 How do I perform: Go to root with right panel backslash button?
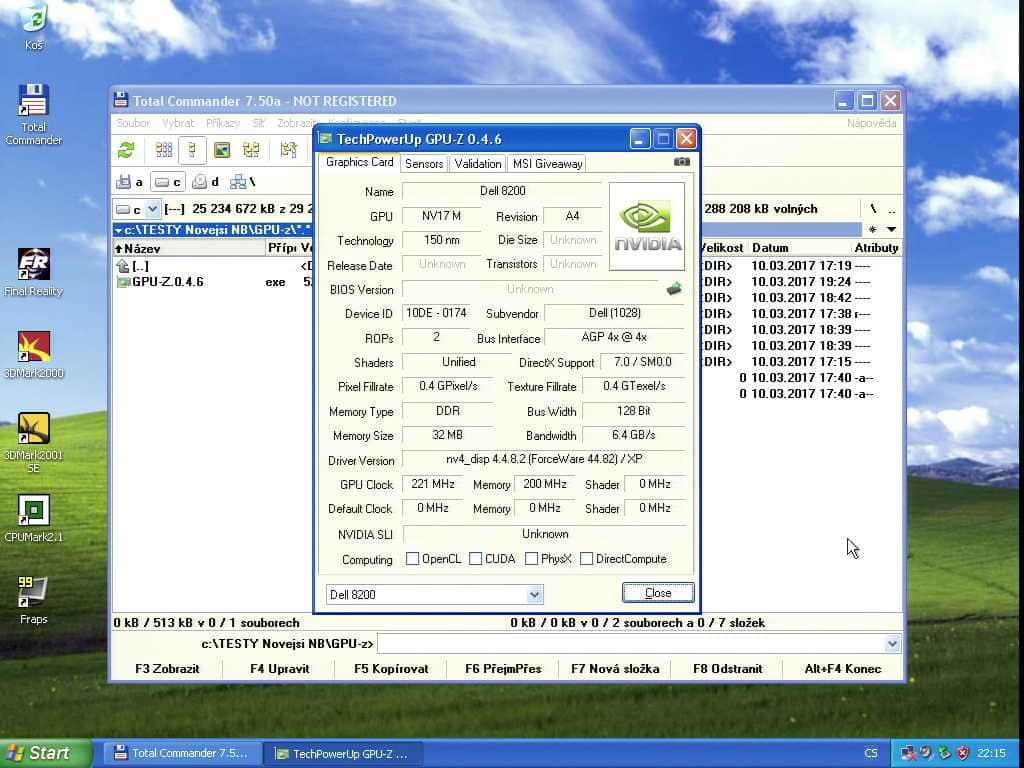(873, 209)
